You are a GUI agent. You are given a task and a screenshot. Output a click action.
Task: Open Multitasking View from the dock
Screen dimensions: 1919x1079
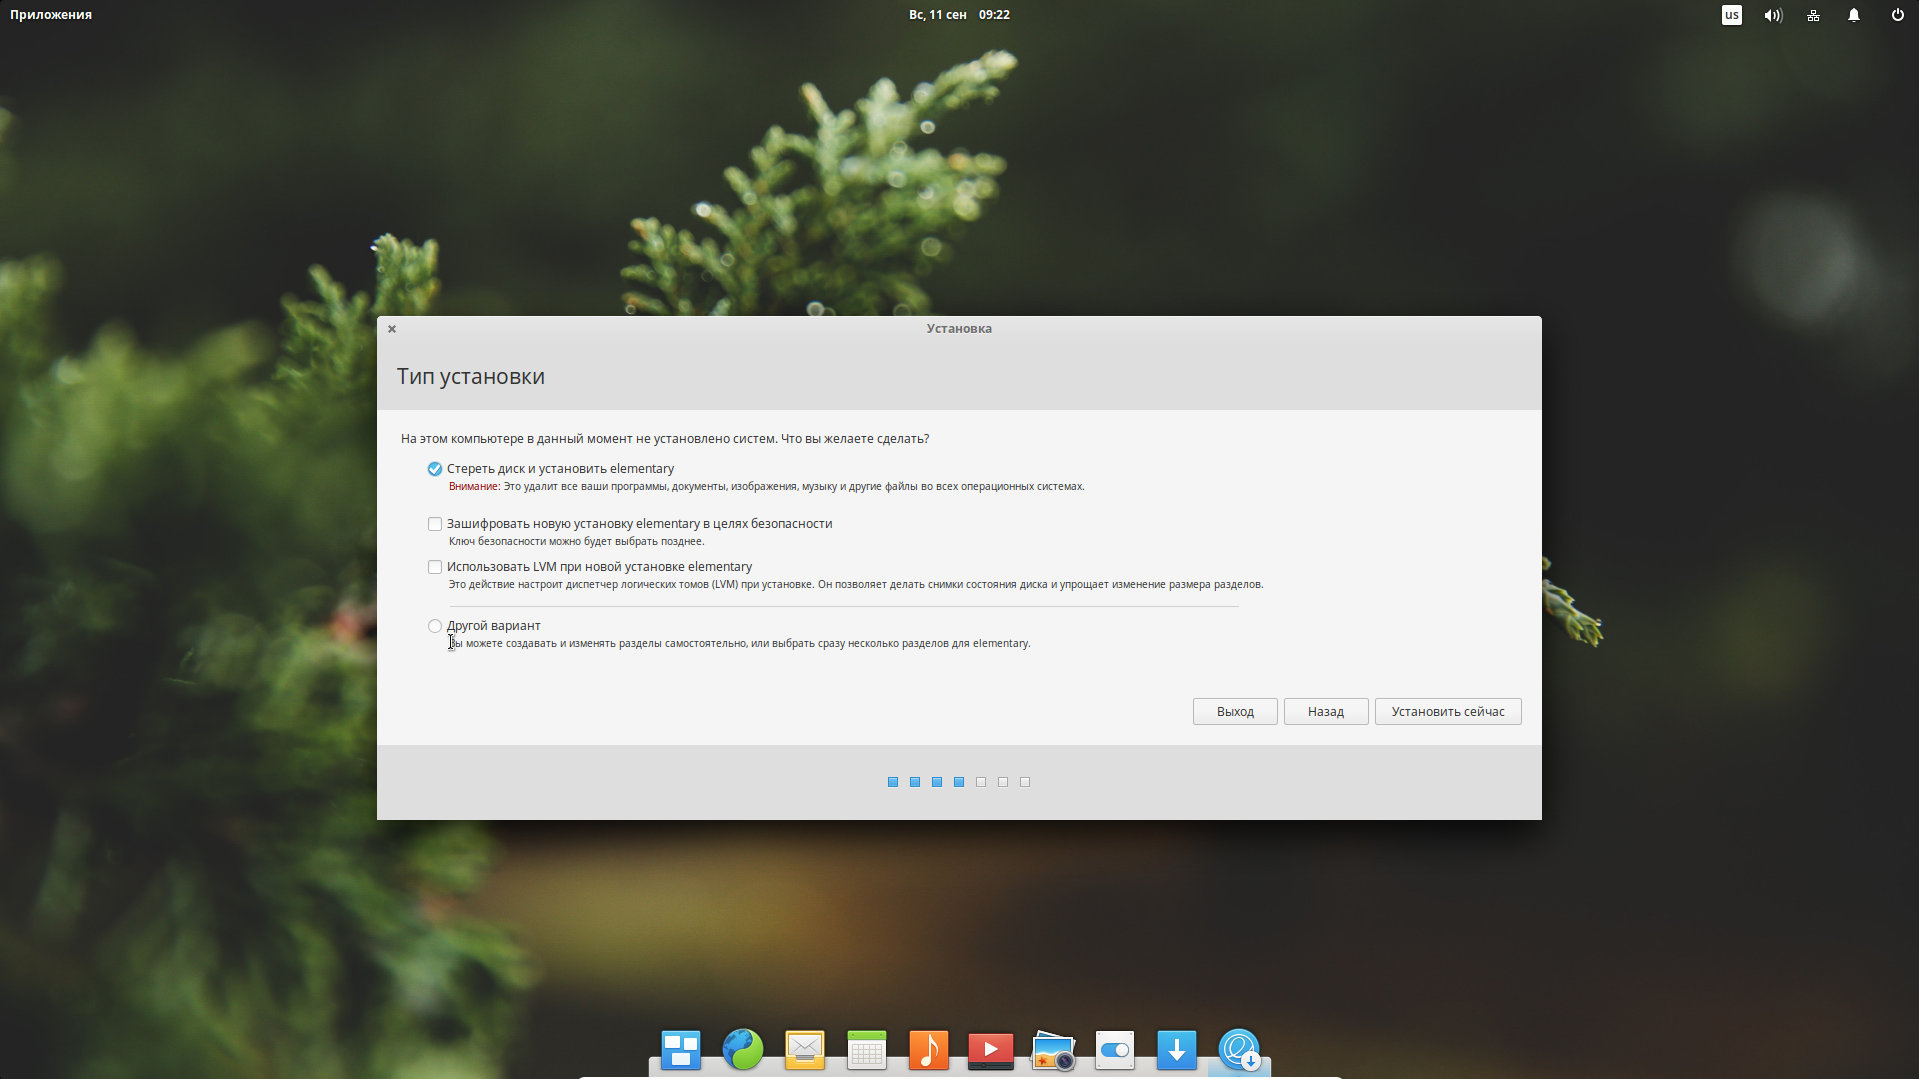[x=680, y=1050]
